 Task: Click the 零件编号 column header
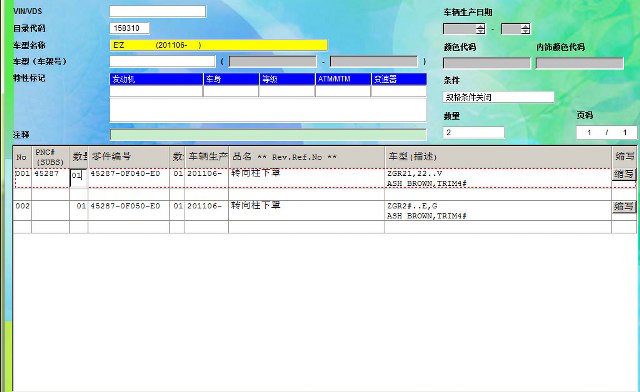click(129, 157)
